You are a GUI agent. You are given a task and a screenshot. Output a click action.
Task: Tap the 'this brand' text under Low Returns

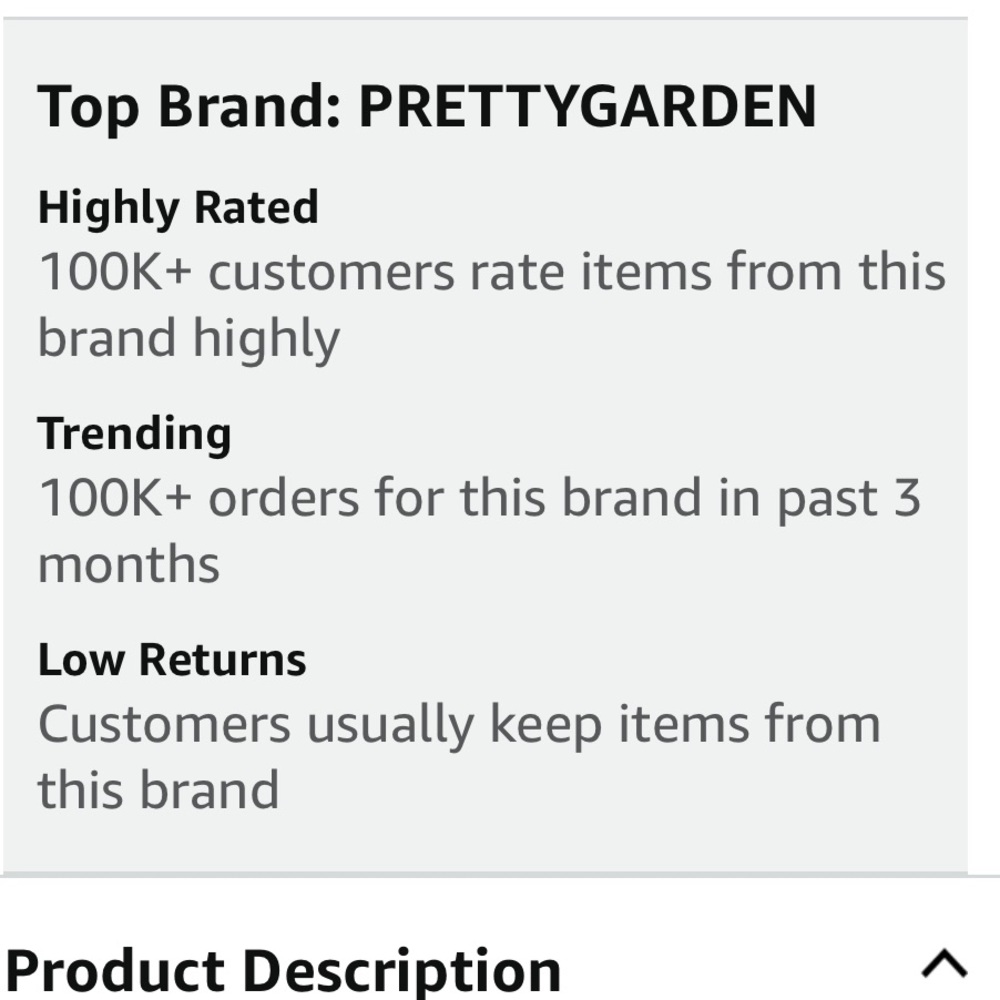158,790
